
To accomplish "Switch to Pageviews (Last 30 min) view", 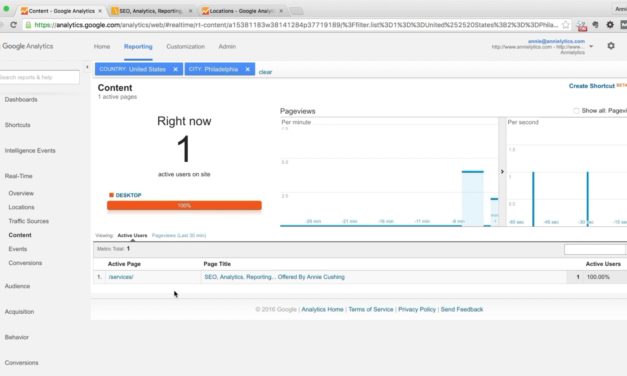I will click(x=179, y=235).
